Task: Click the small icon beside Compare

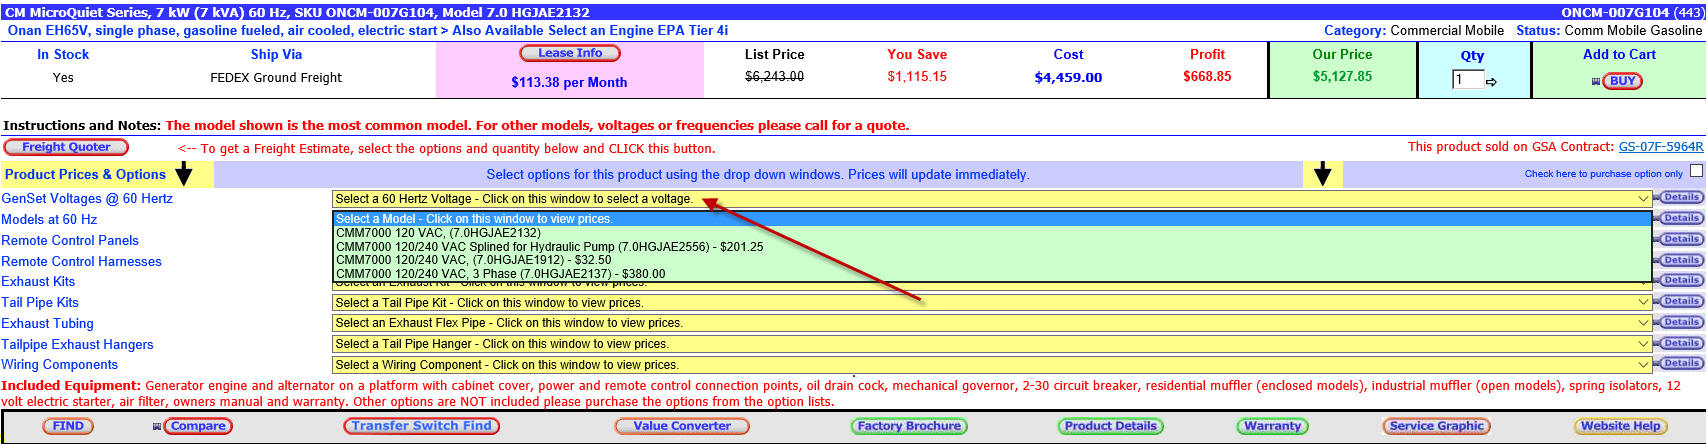Action: [x=157, y=426]
